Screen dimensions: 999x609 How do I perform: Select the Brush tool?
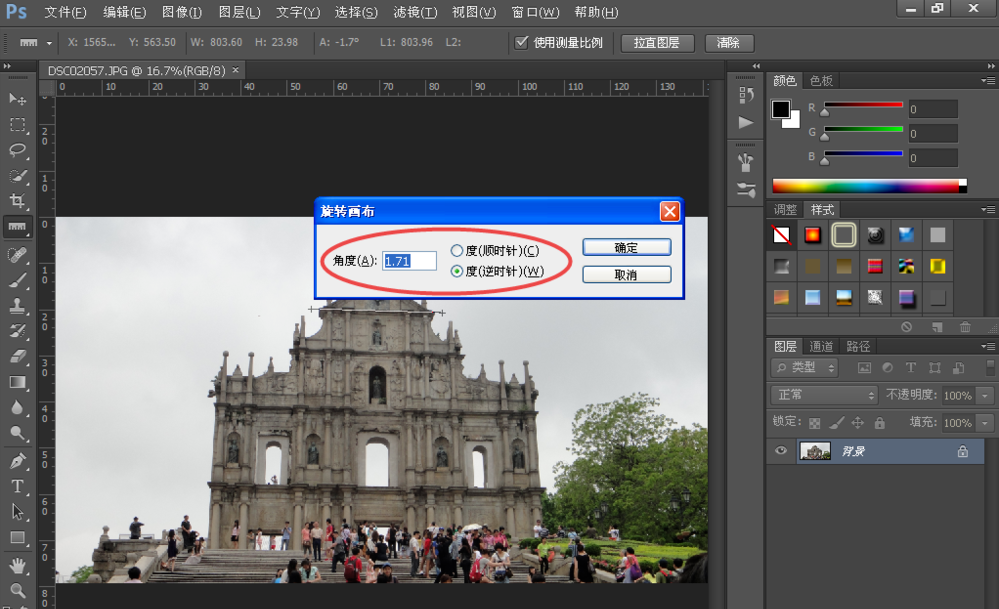tap(17, 279)
